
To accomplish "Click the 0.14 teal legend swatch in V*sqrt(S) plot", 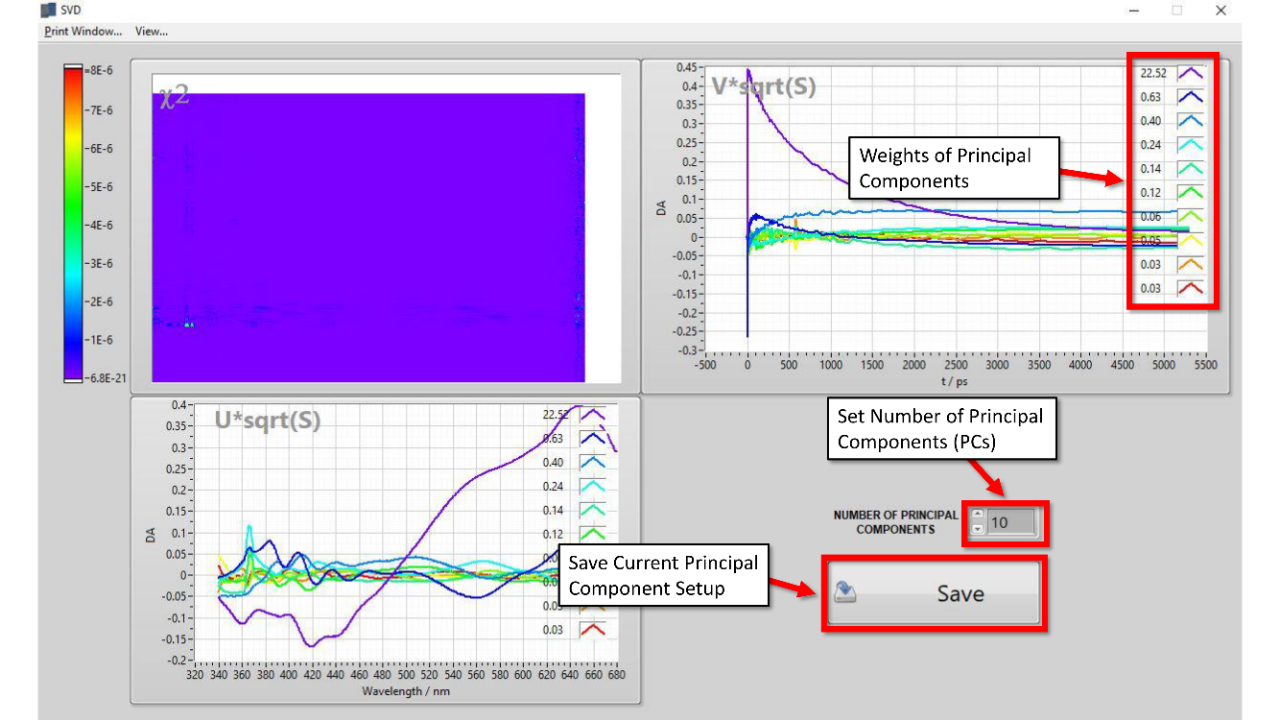I will [x=1191, y=169].
